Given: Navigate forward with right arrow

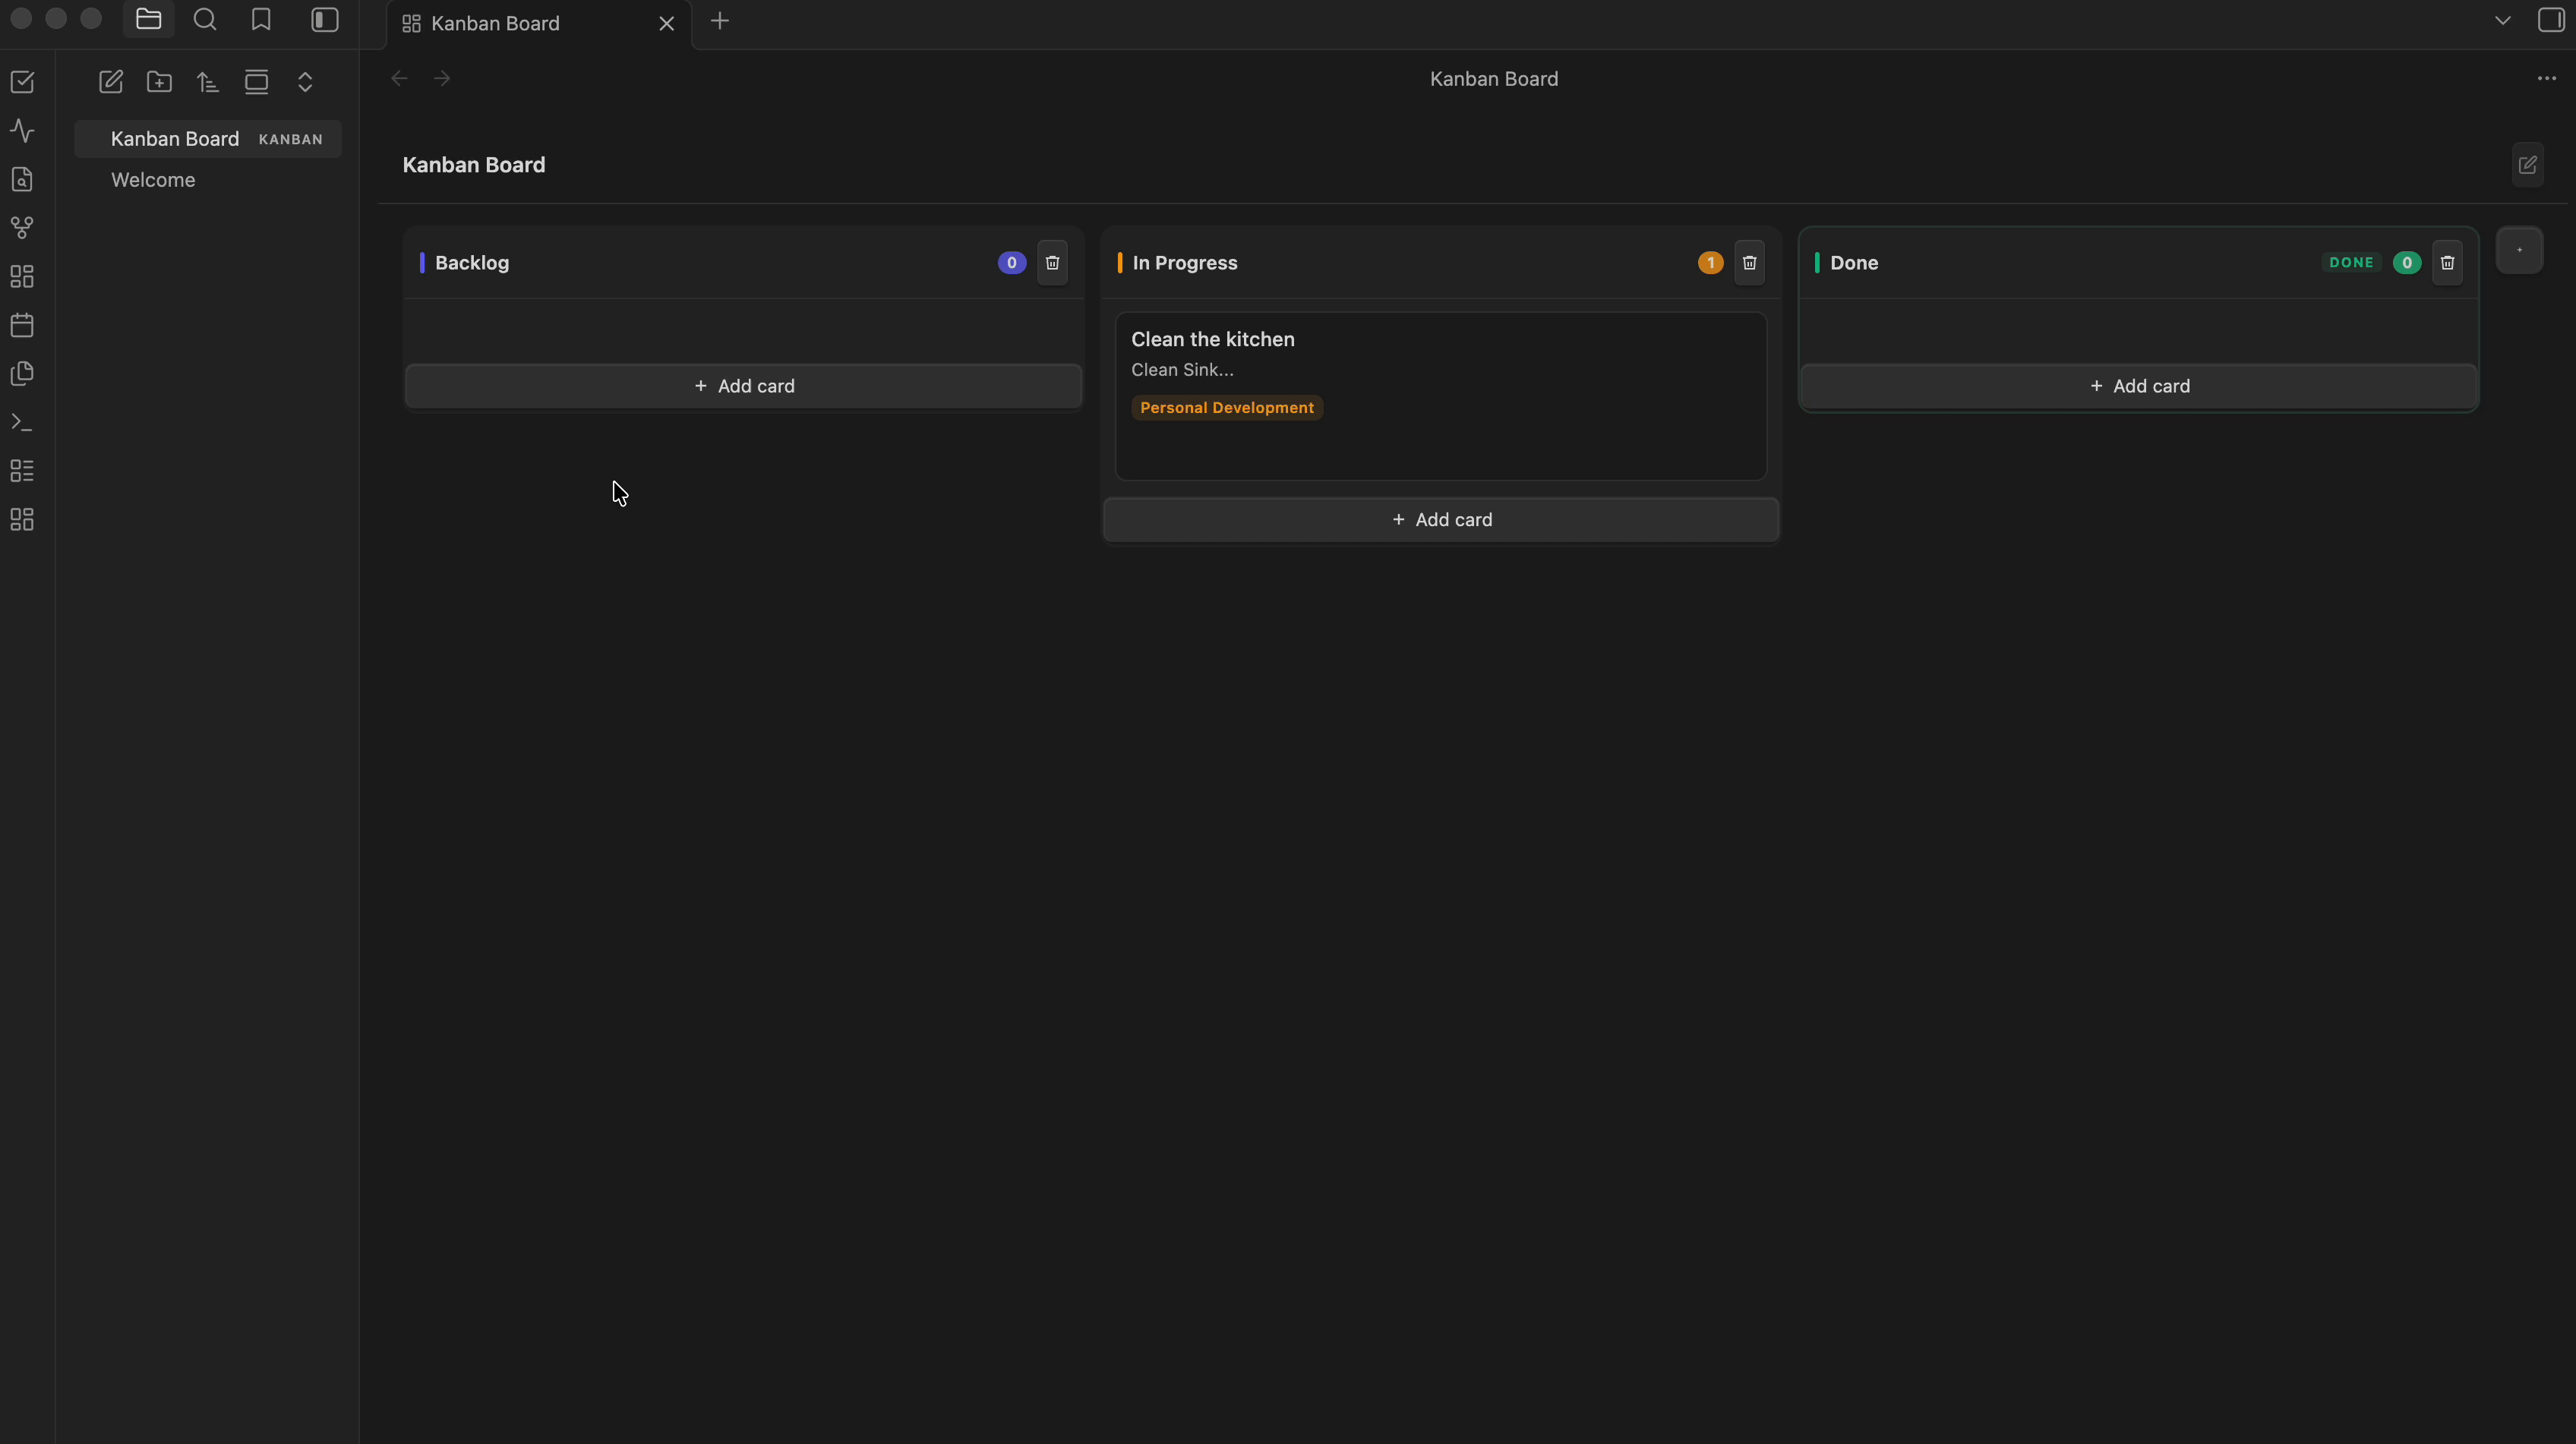Looking at the screenshot, I should pos(442,78).
